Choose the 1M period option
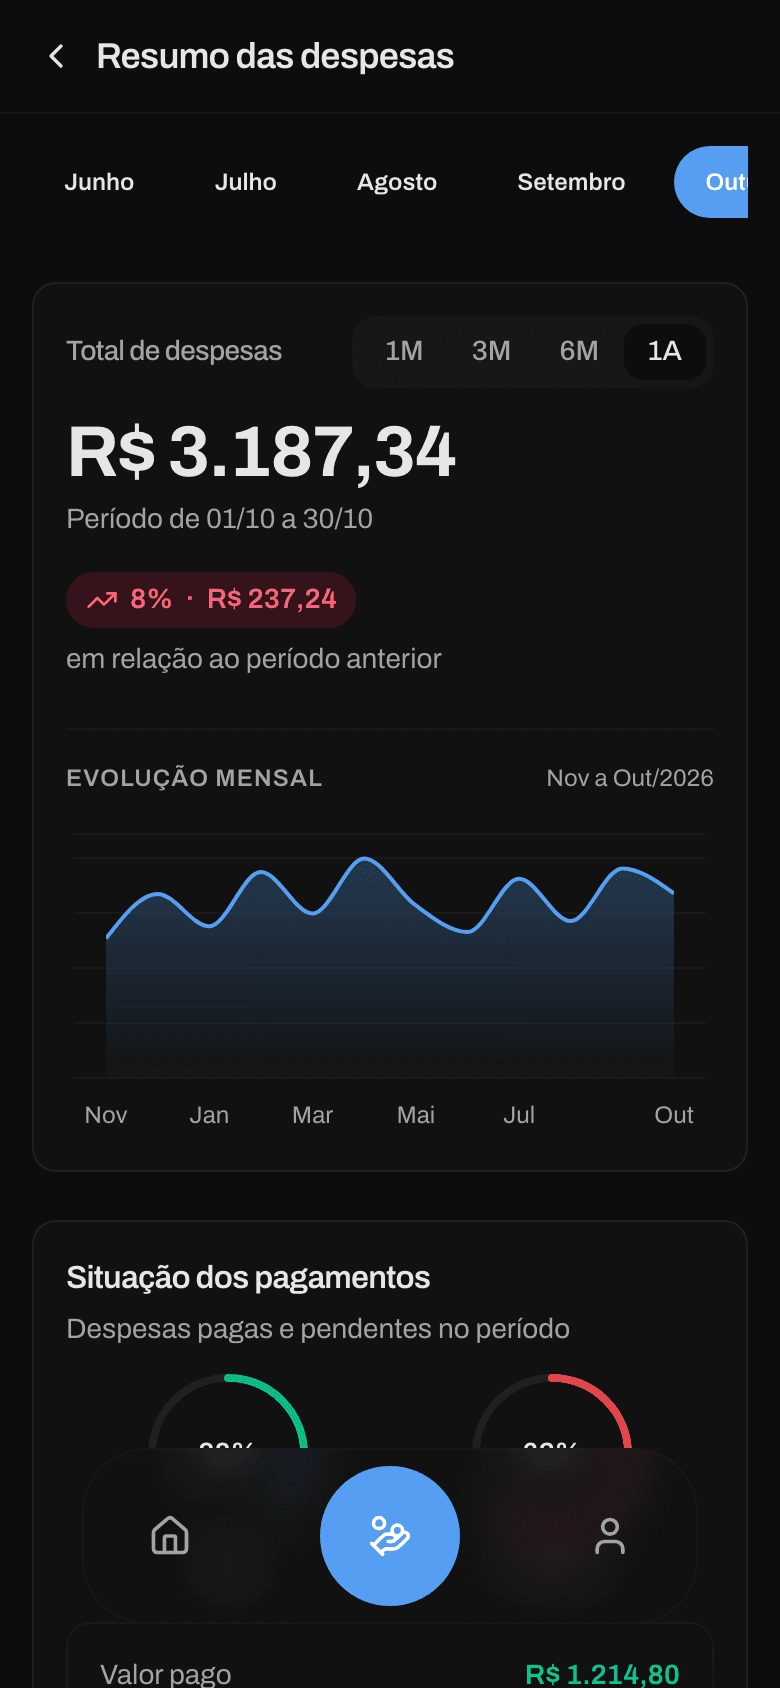Viewport: 780px width, 1688px height. (404, 351)
